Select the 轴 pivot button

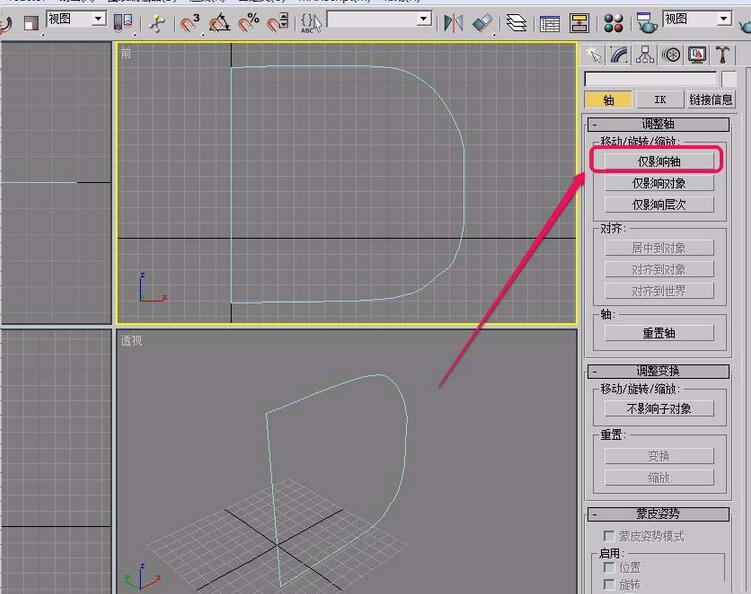click(608, 100)
